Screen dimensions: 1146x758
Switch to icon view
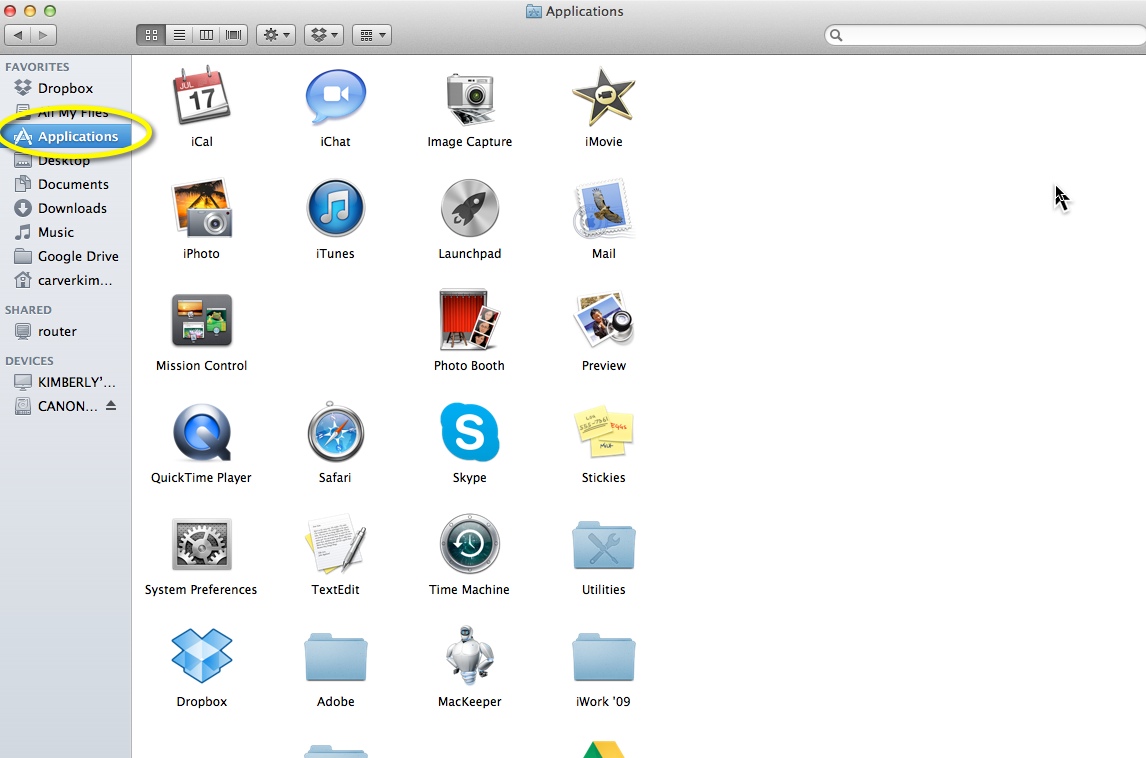point(151,35)
